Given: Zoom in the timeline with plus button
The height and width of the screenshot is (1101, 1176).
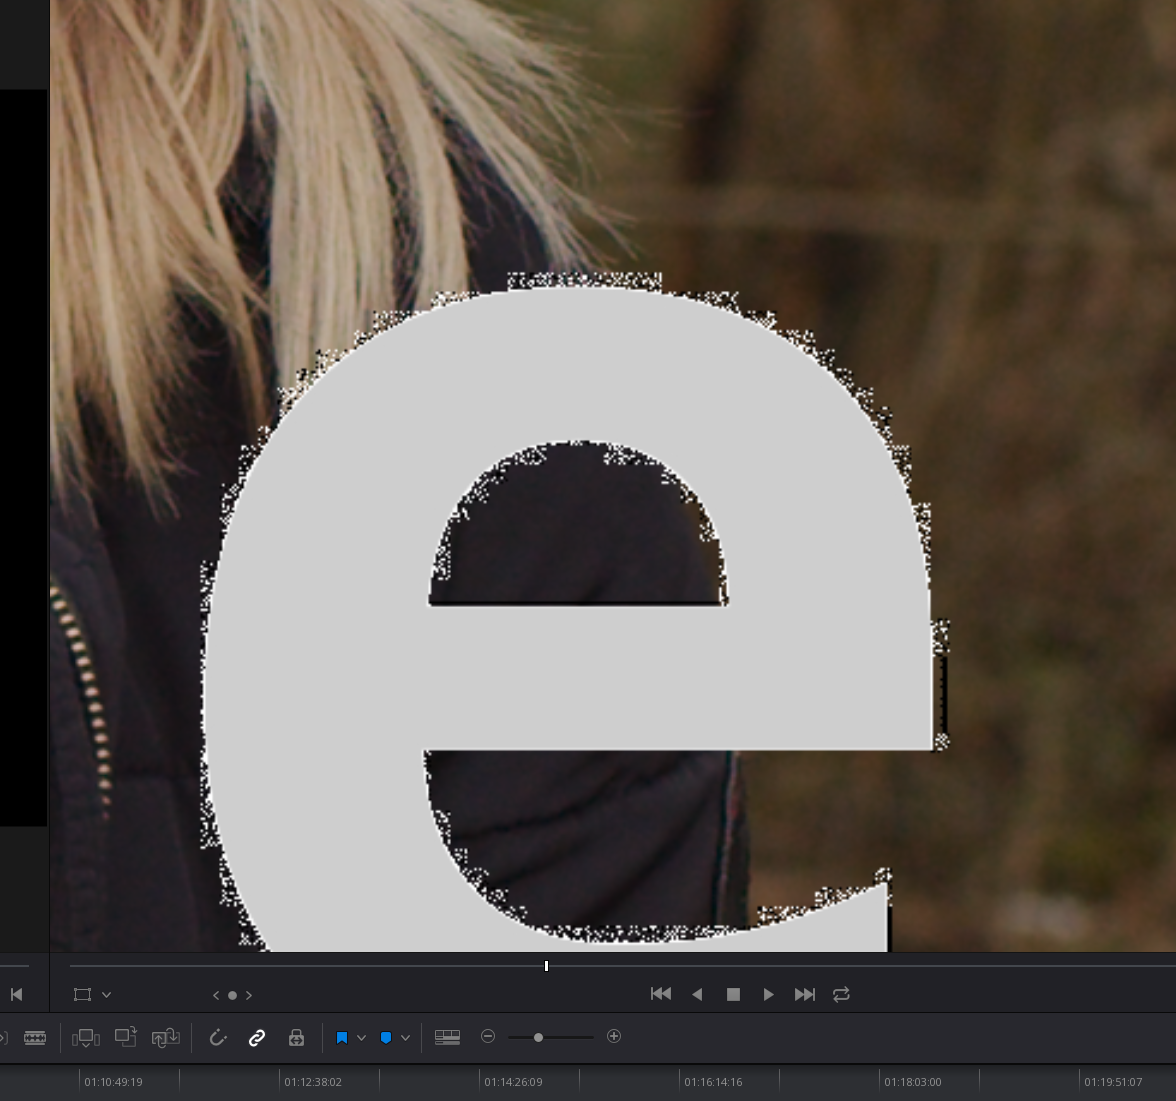Looking at the screenshot, I should [x=614, y=1036].
